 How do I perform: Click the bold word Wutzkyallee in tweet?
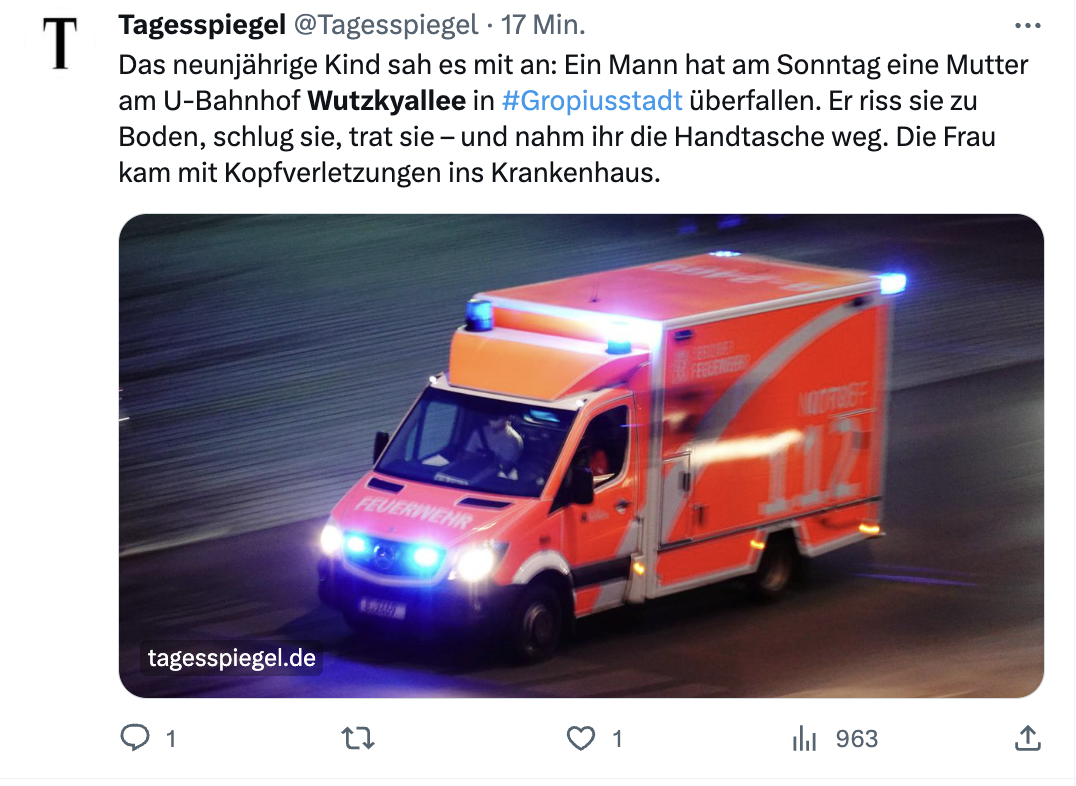tap(386, 100)
